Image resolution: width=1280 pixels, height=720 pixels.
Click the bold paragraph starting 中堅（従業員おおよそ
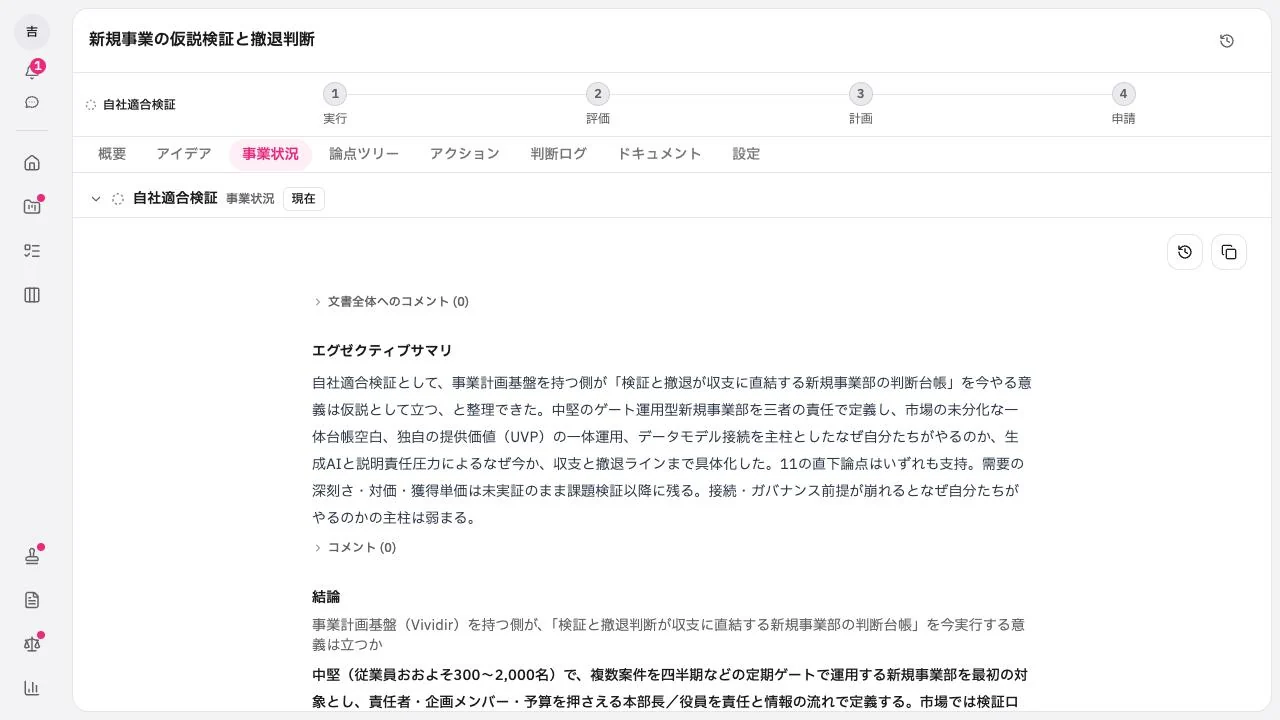coord(669,688)
